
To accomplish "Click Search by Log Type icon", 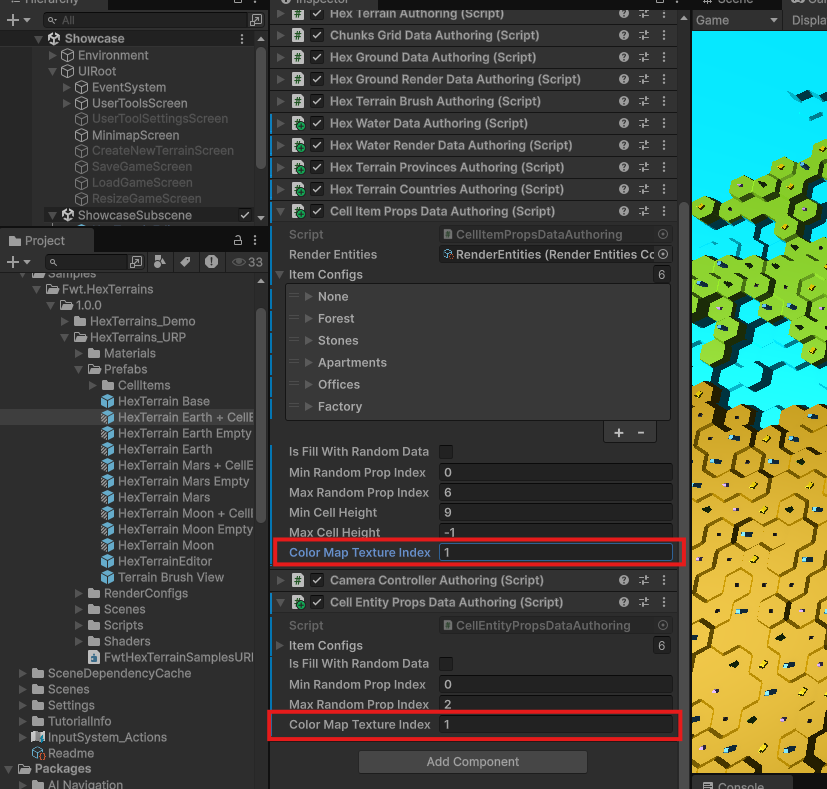I will pyautogui.click(x=211, y=262).
